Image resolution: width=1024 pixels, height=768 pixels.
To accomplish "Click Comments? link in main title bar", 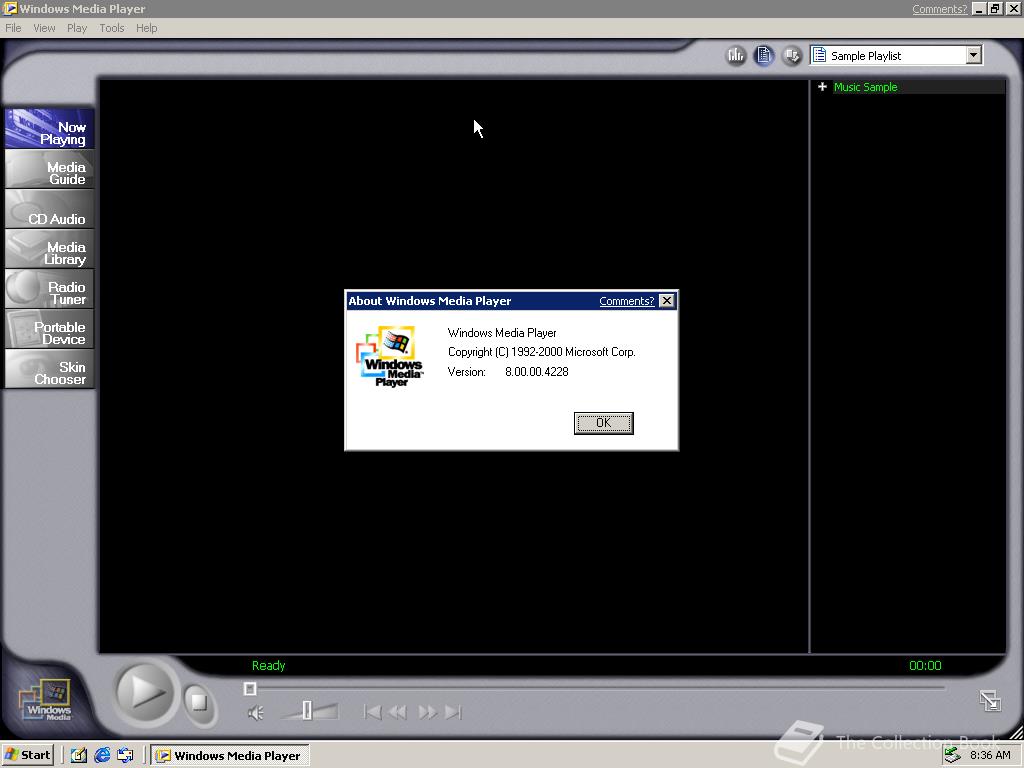I will [x=939, y=9].
